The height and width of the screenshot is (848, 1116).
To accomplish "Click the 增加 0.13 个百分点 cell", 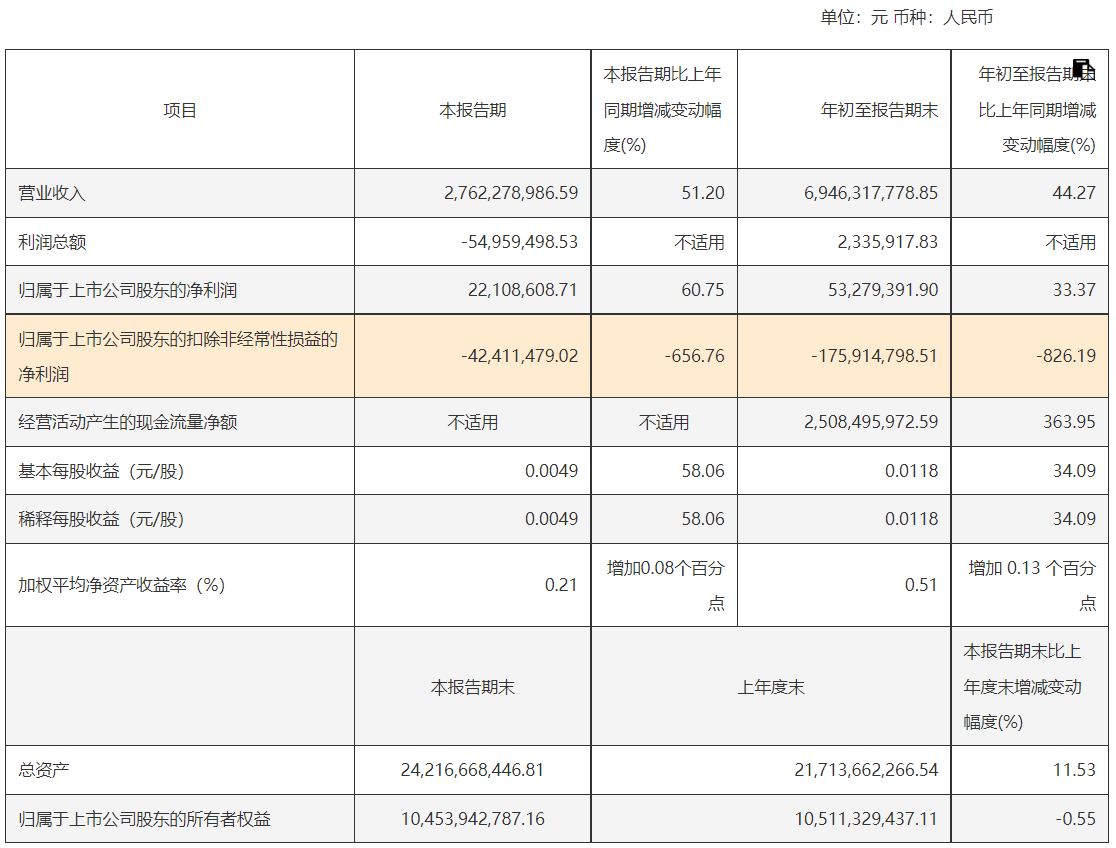I will 1030,585.
